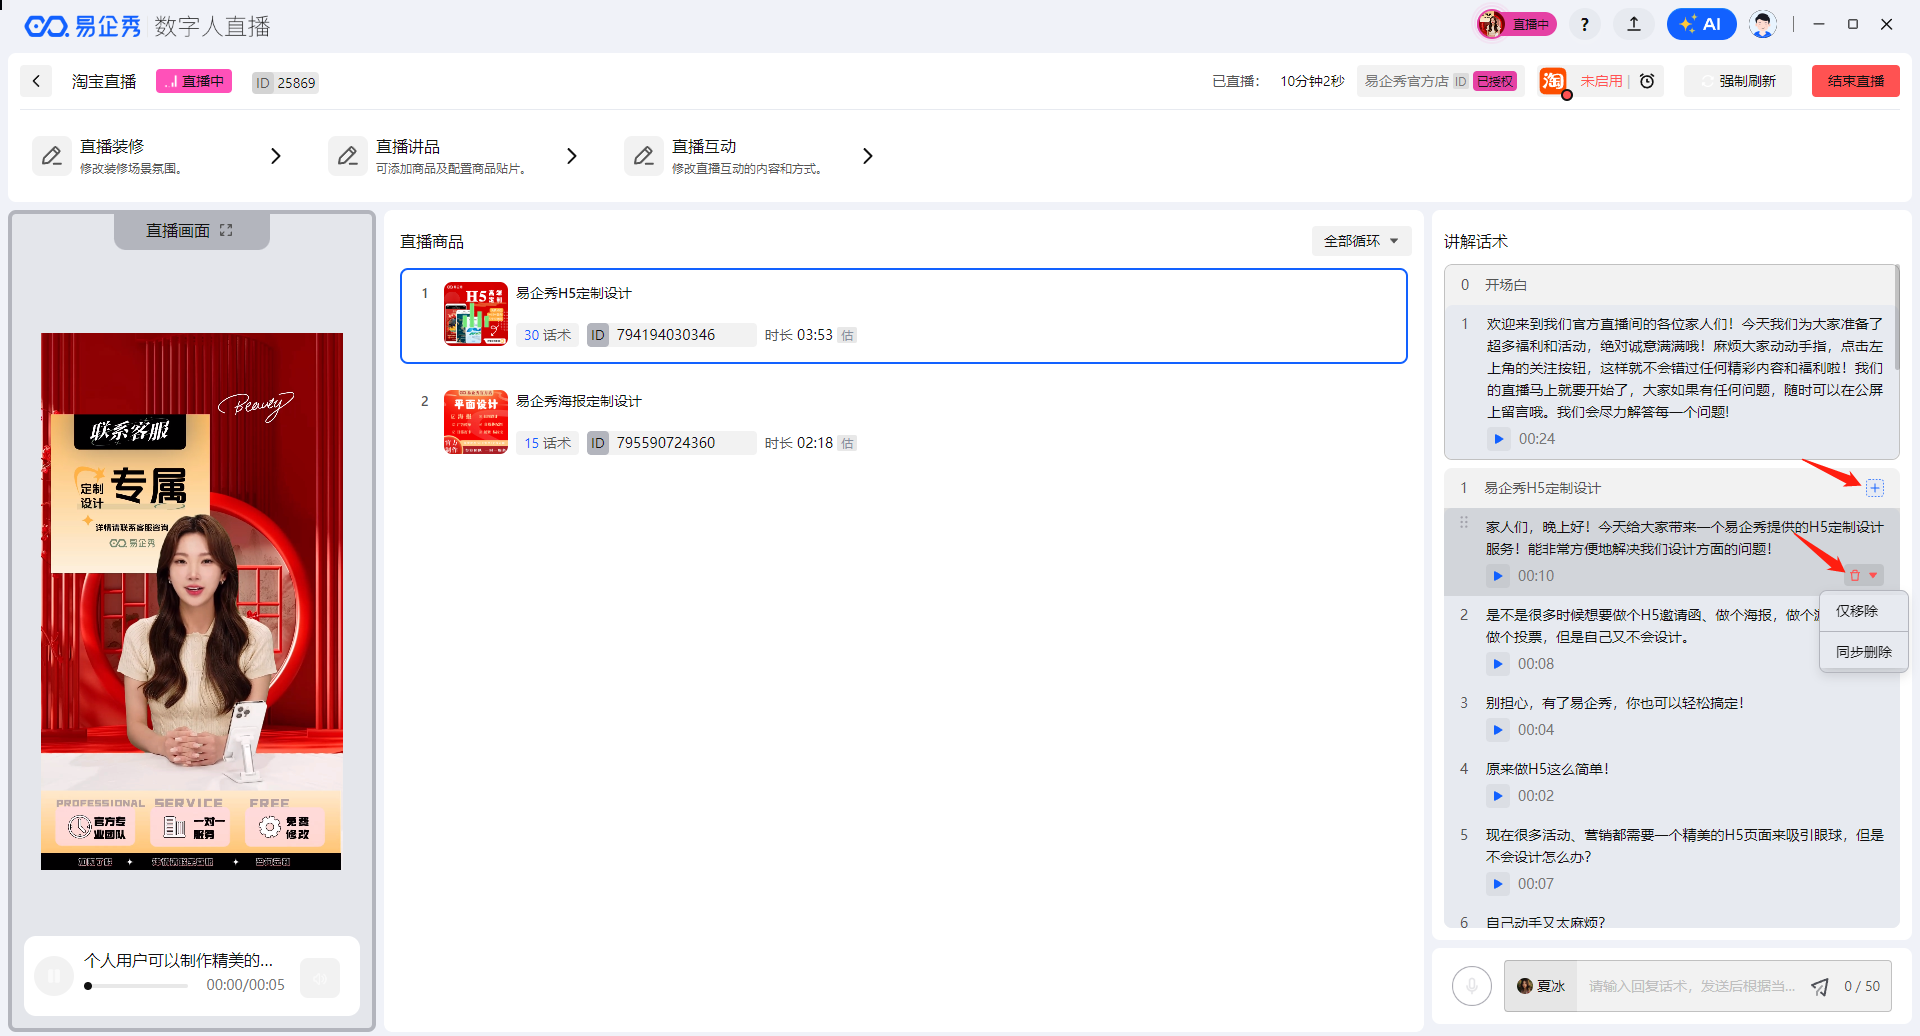Choose 仅移除 from the delete menu
Screen dimensions: 1920x1036
pos(1864,611)
